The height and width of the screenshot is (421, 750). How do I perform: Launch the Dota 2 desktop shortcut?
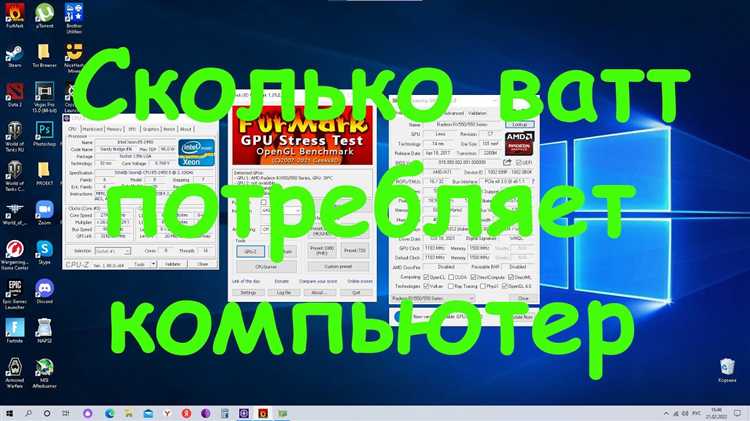(14, 94)
